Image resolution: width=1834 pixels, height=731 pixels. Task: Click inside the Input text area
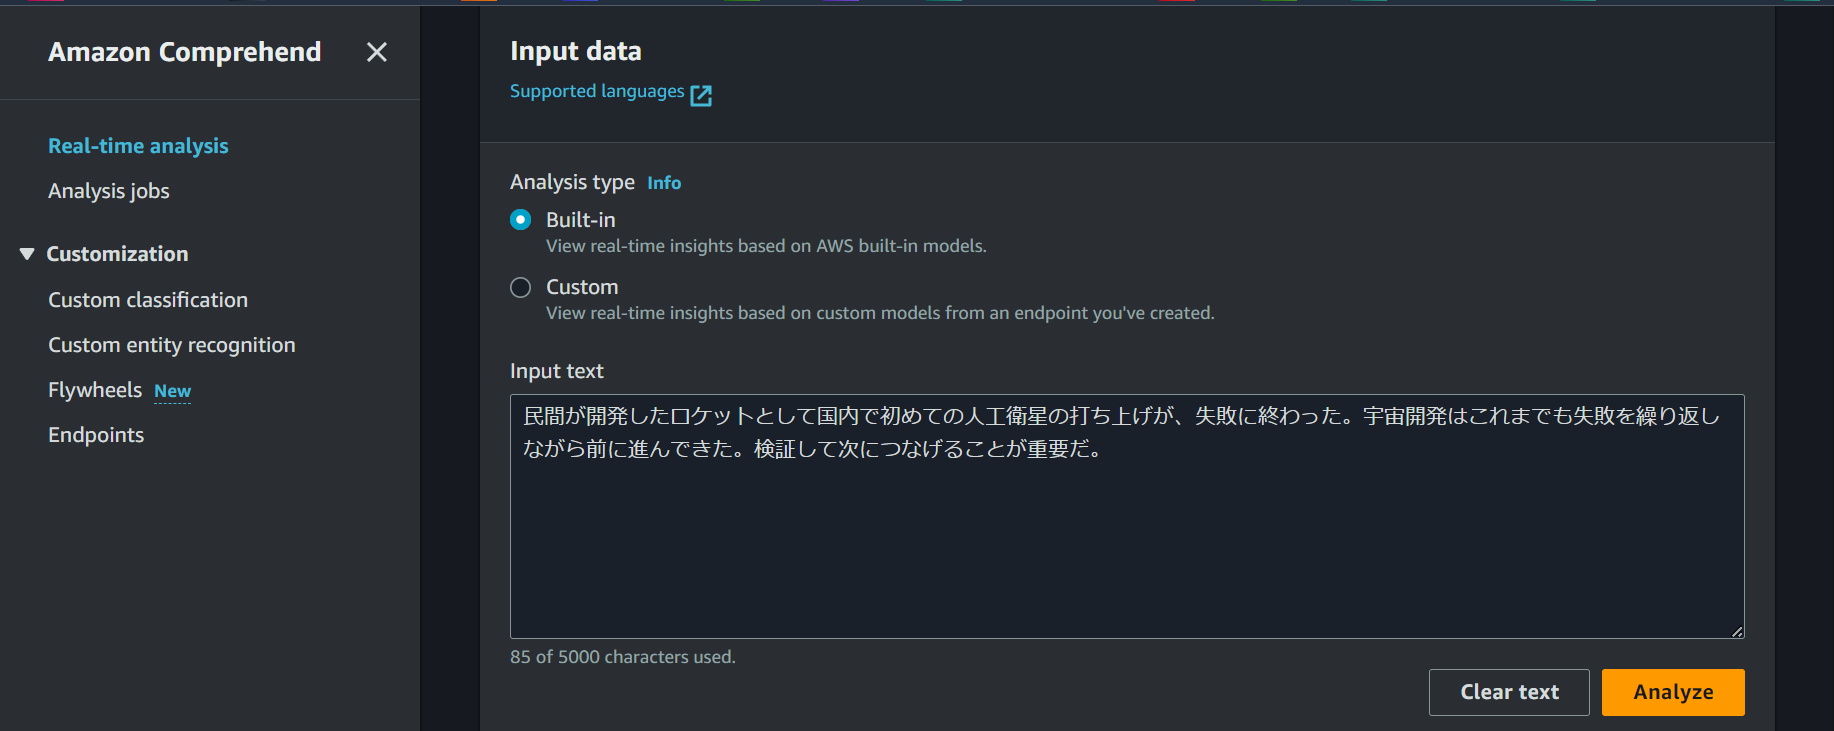click(x=1126, y=540)
